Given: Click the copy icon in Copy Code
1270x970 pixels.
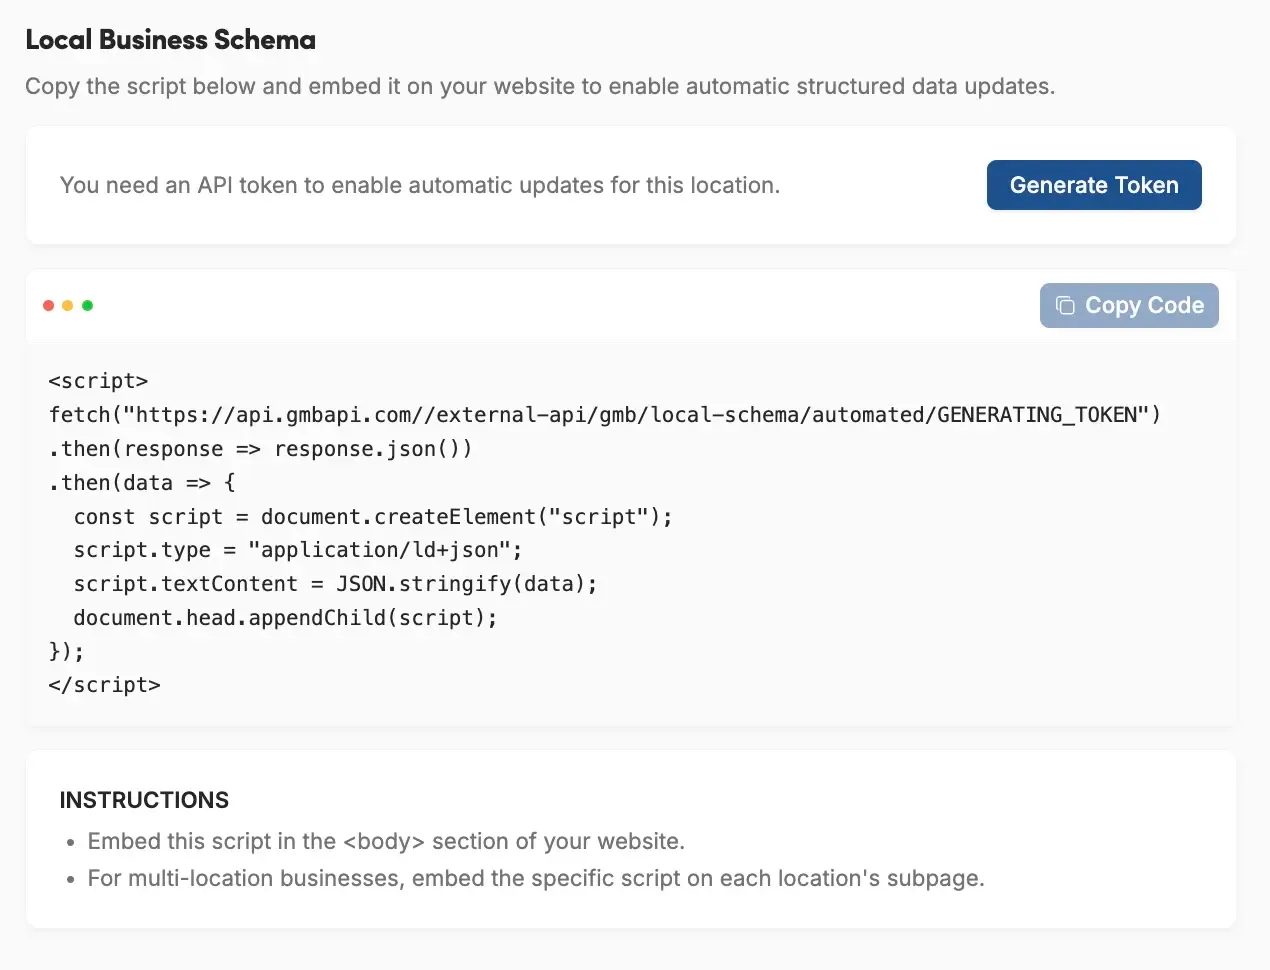Looking at the screenshot, I should 1066,305.
